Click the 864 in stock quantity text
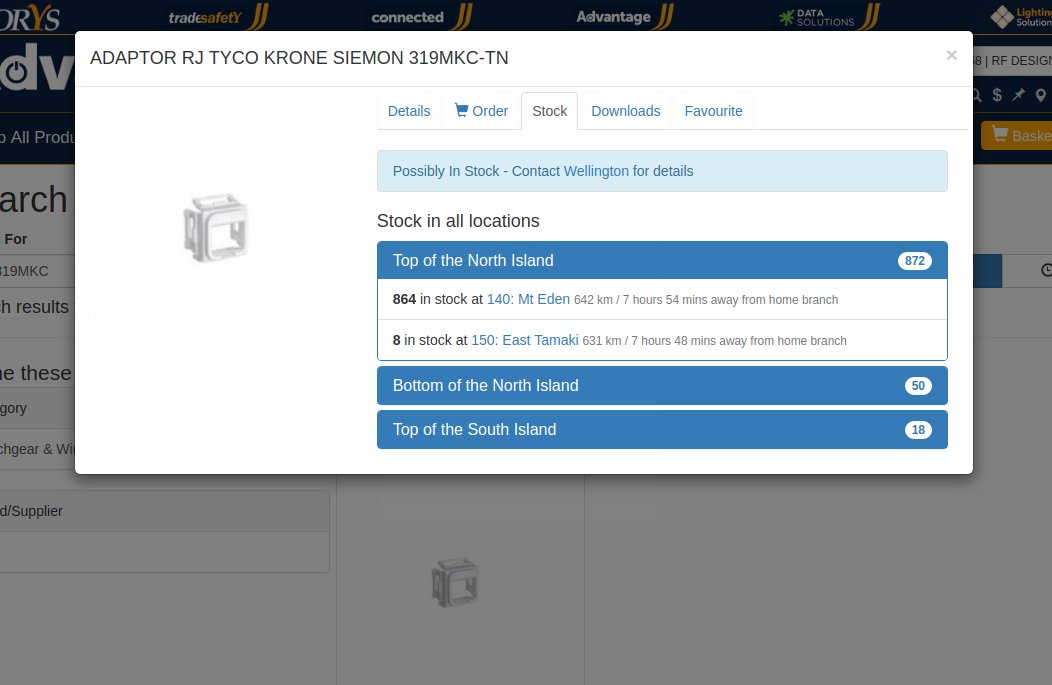 (404, 299)
